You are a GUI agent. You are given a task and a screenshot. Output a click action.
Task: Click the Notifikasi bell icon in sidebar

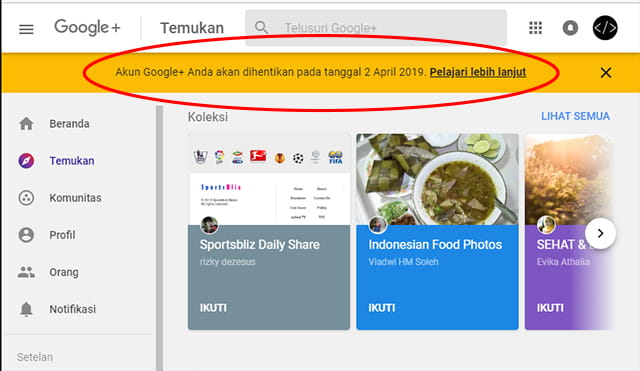(x=26, y=309)
